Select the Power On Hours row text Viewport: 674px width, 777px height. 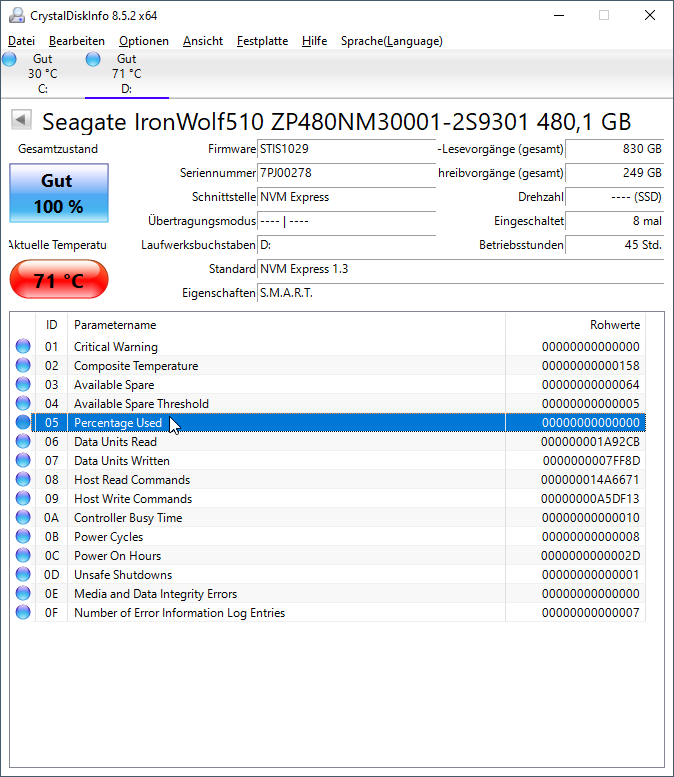coord(117,555)
